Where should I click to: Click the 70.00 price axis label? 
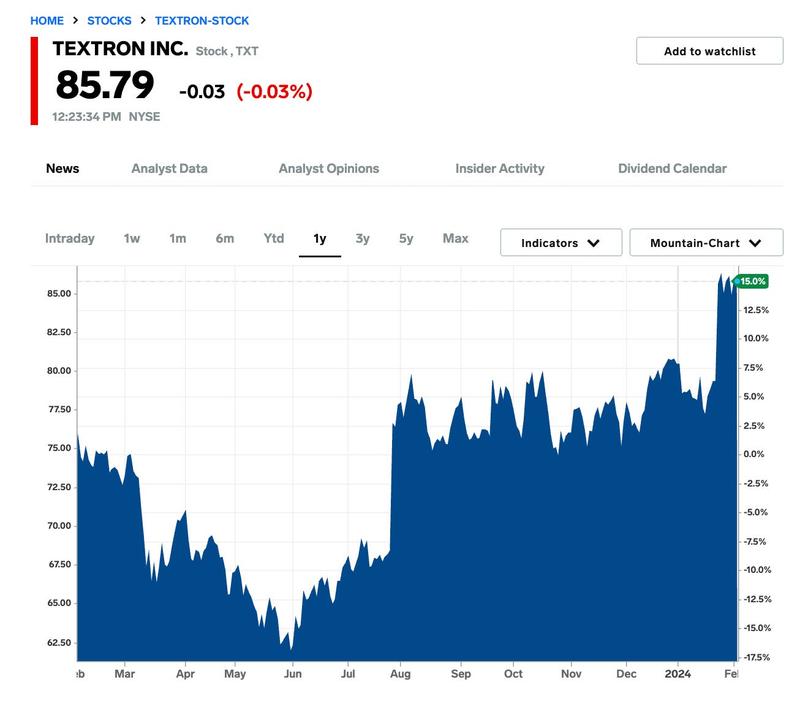click(x=59, y=525)
